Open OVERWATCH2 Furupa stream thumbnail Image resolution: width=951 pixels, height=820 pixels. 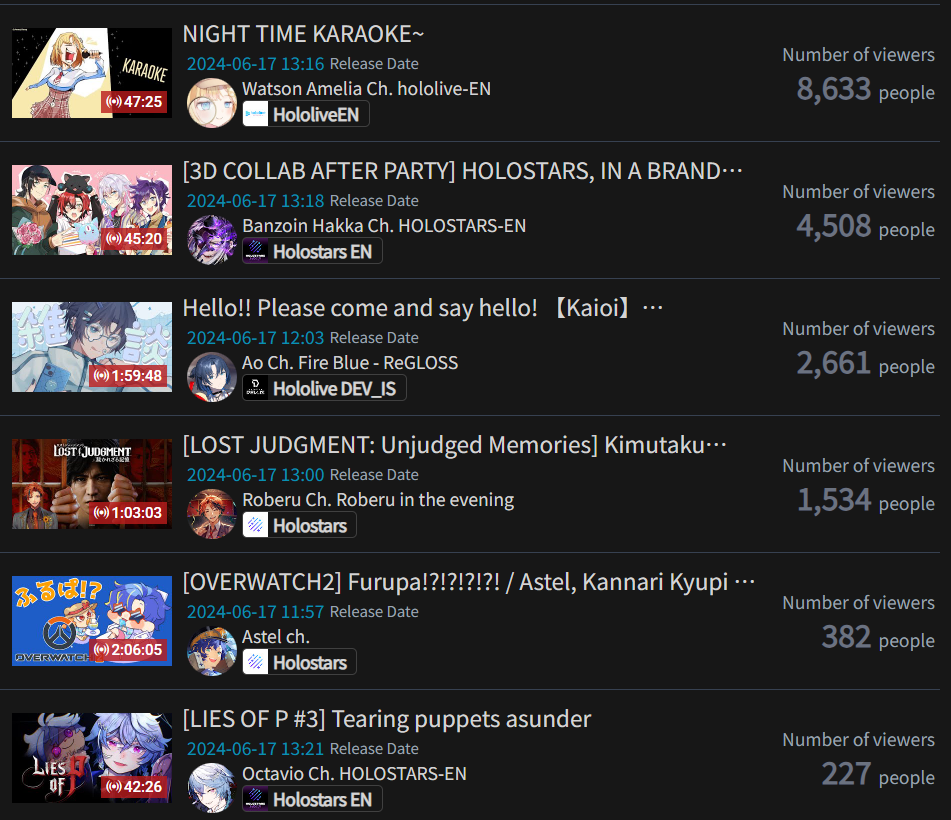pos(92,621)
